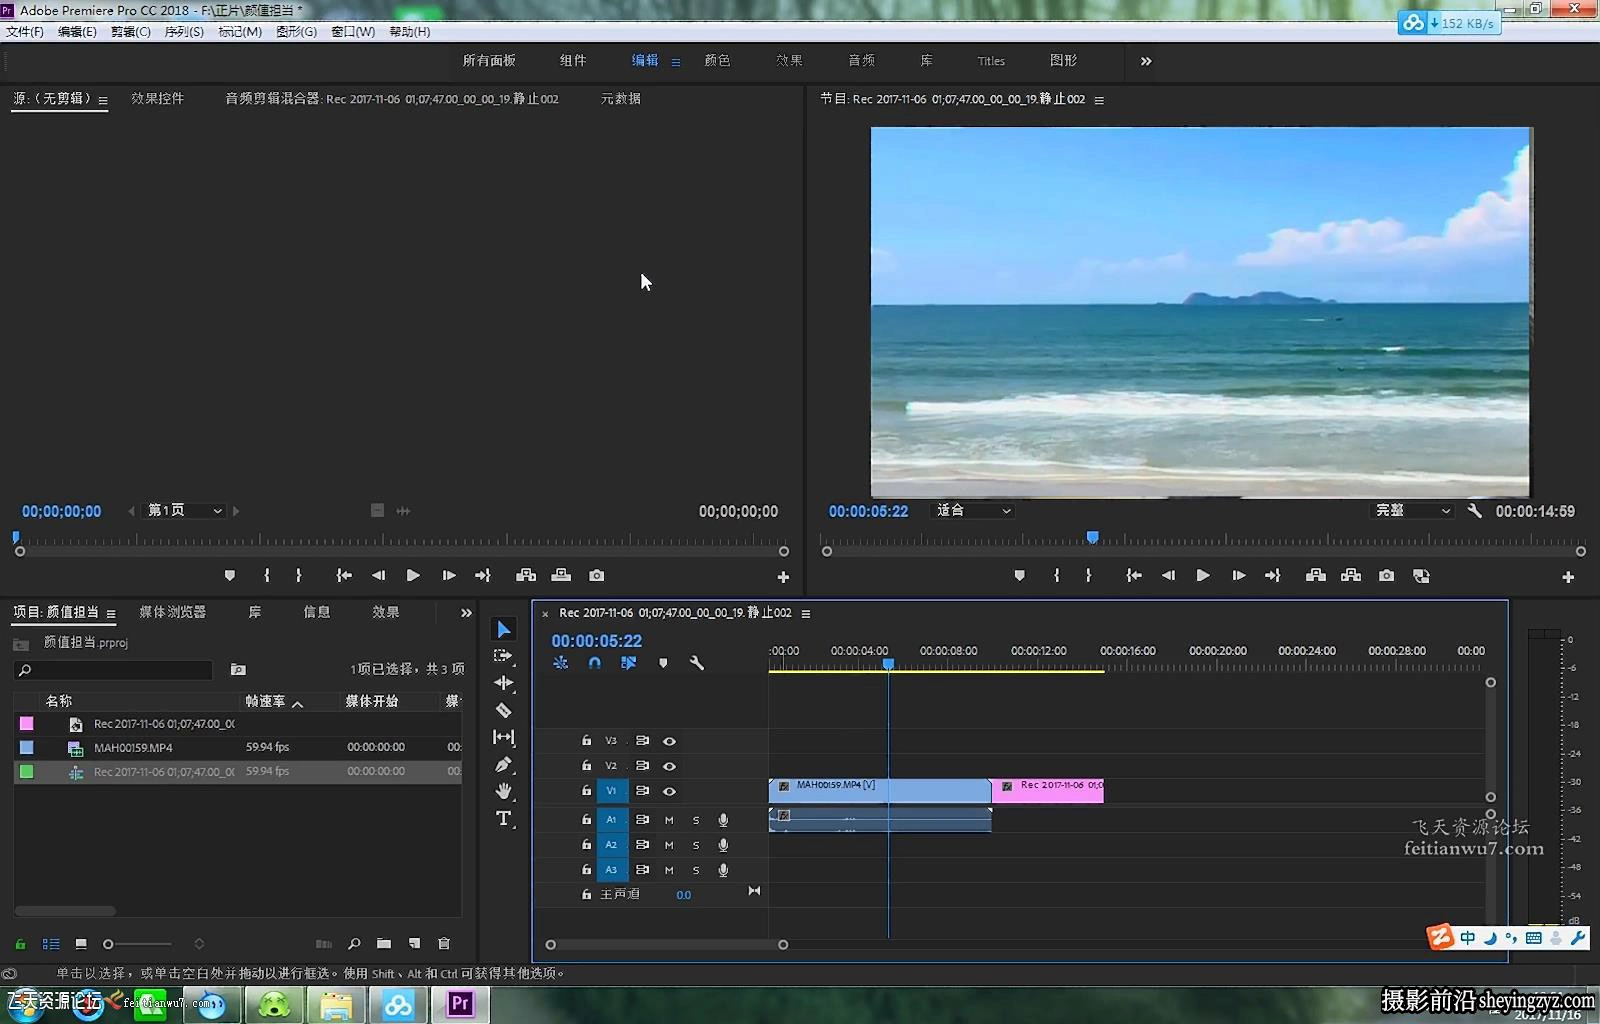Open timeline display settings wrench
Image resolution: width=1600 pixels, height=1024 pixels.
[697, 663]
